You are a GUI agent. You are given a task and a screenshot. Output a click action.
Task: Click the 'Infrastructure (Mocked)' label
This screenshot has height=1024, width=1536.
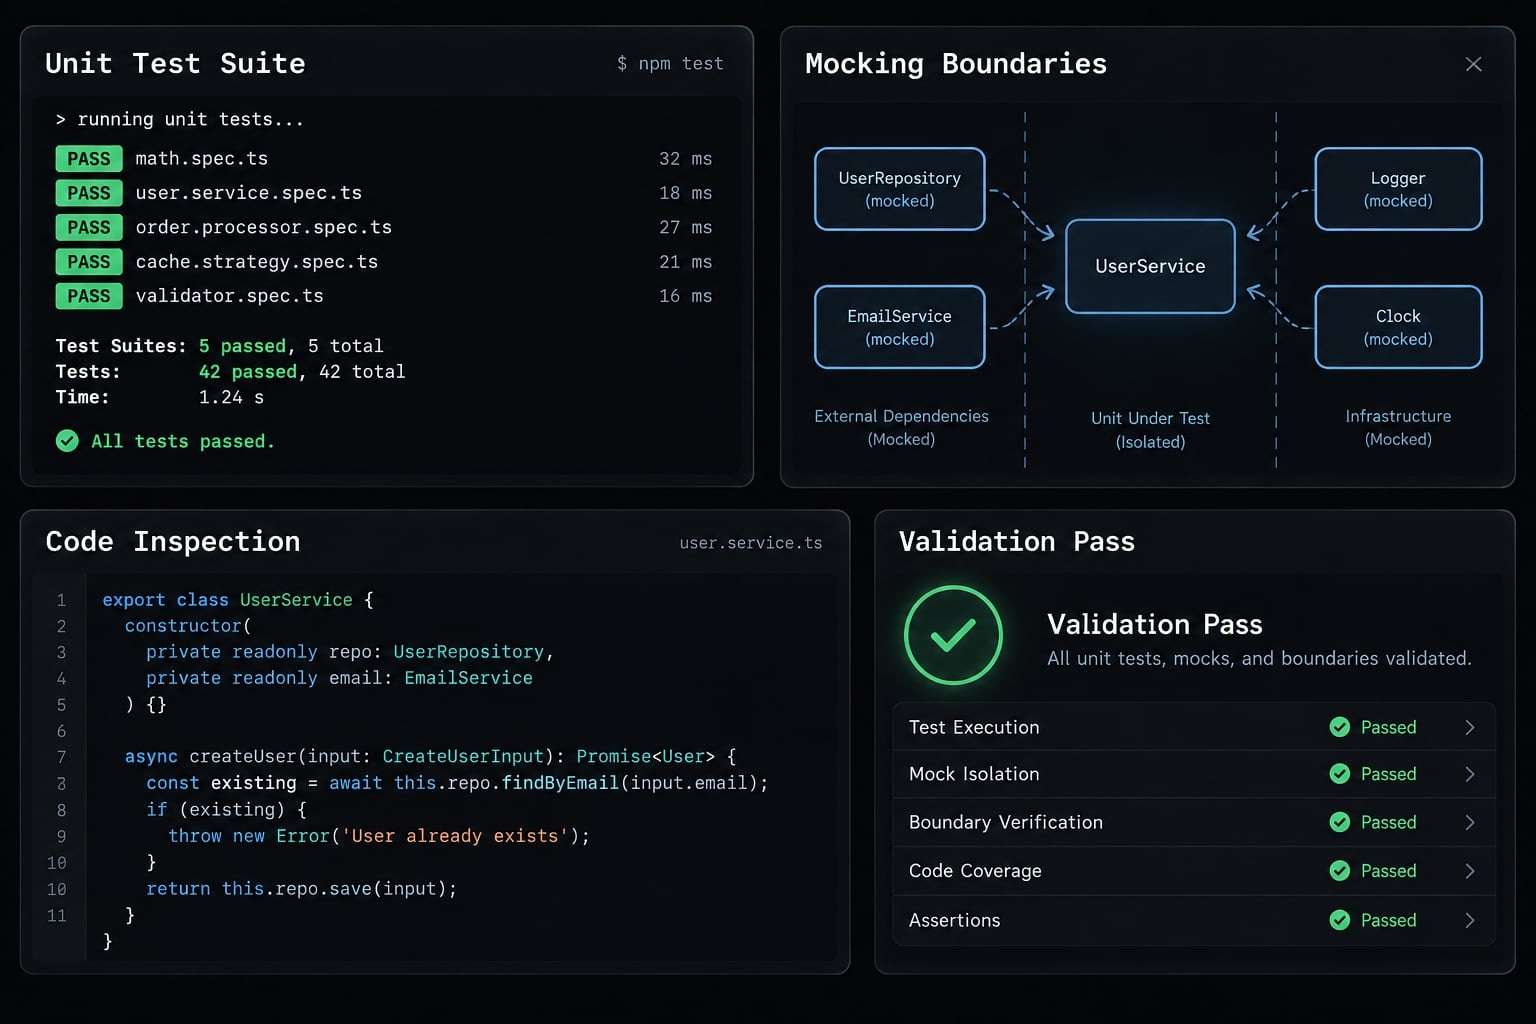[x=1398, y=427]
